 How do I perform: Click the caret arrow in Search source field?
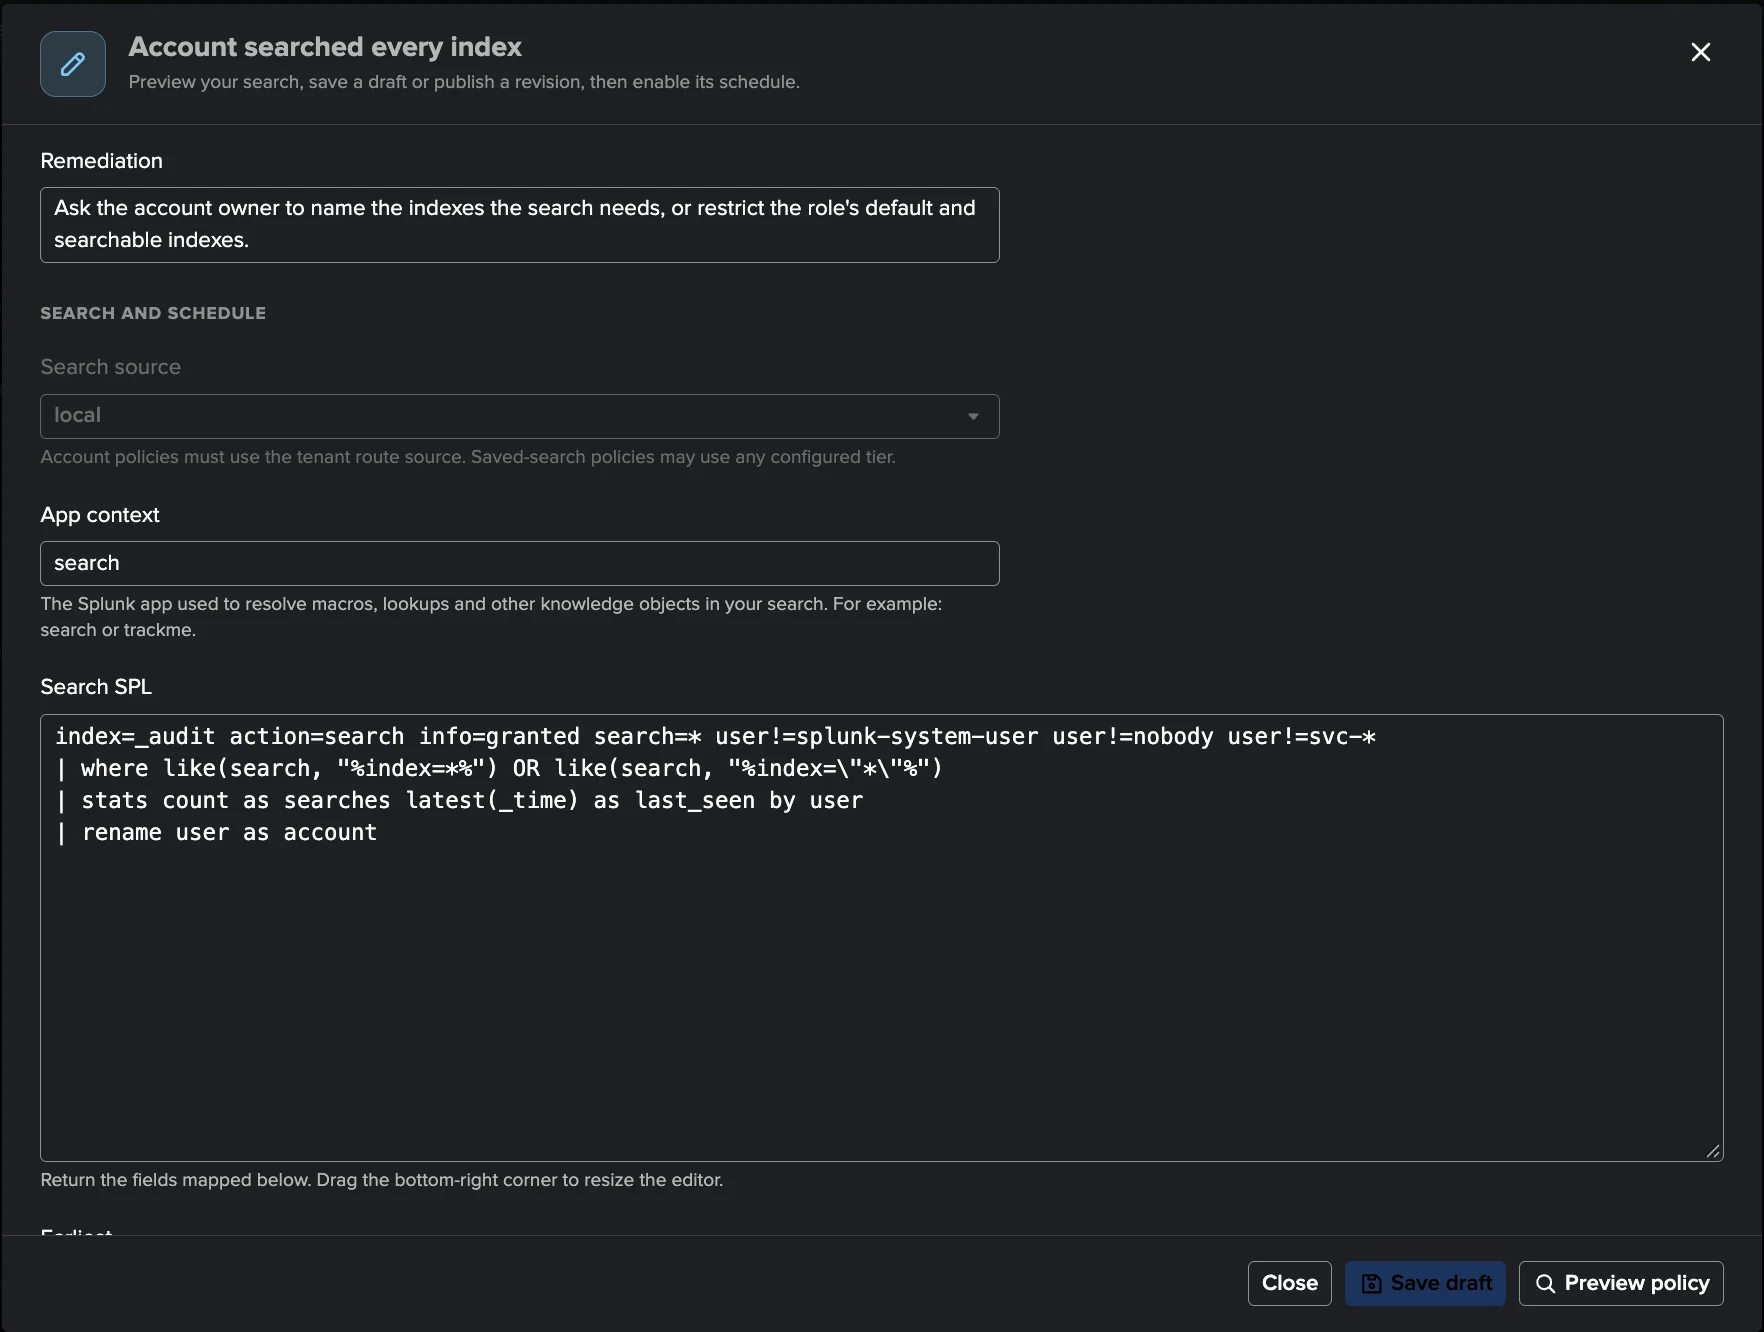[973, 416]
